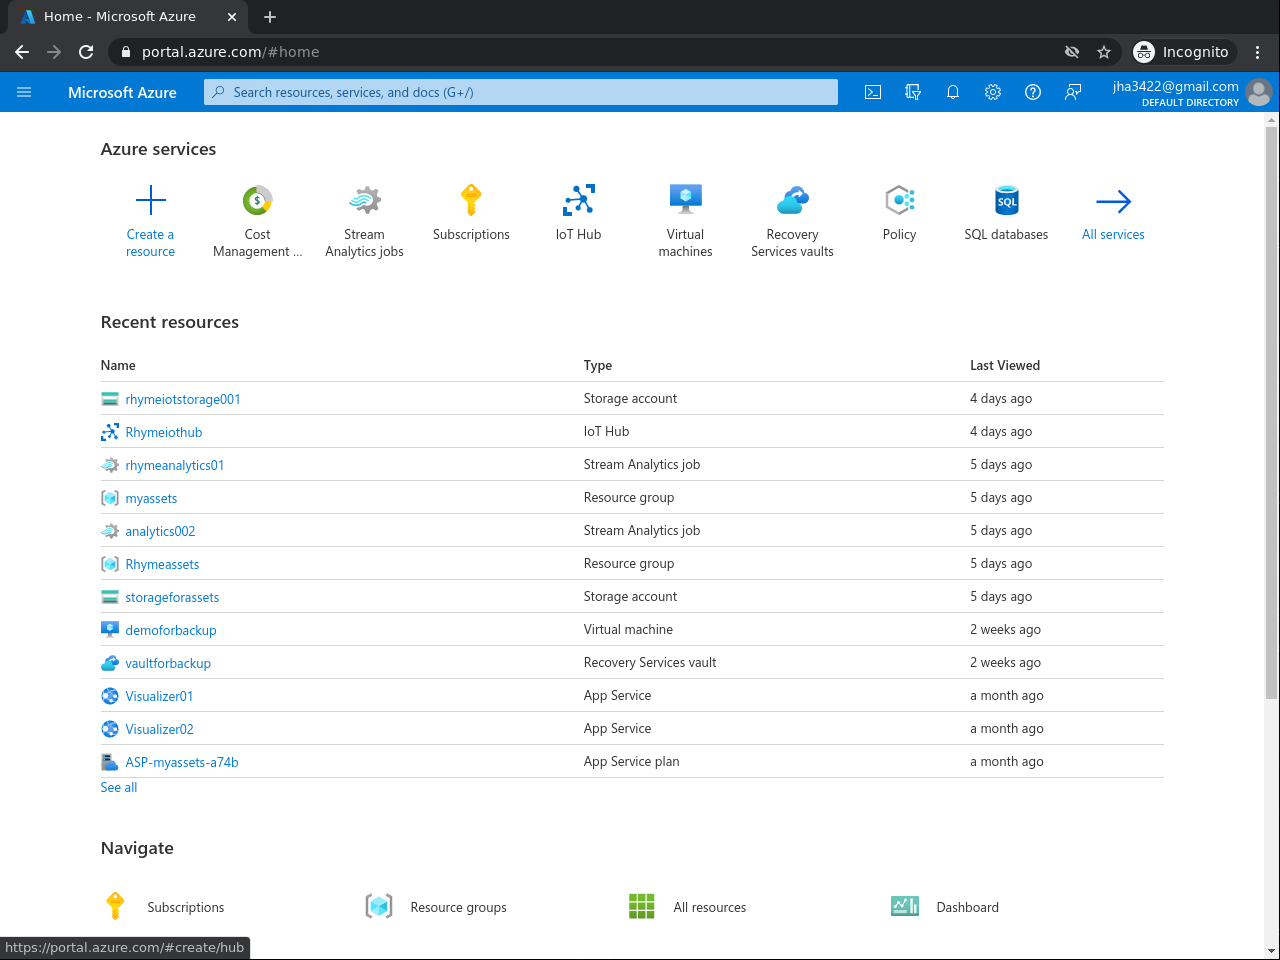Click the Dashboard chart icon
This screenshot has width=1280, height=960.
pos(905,906)
